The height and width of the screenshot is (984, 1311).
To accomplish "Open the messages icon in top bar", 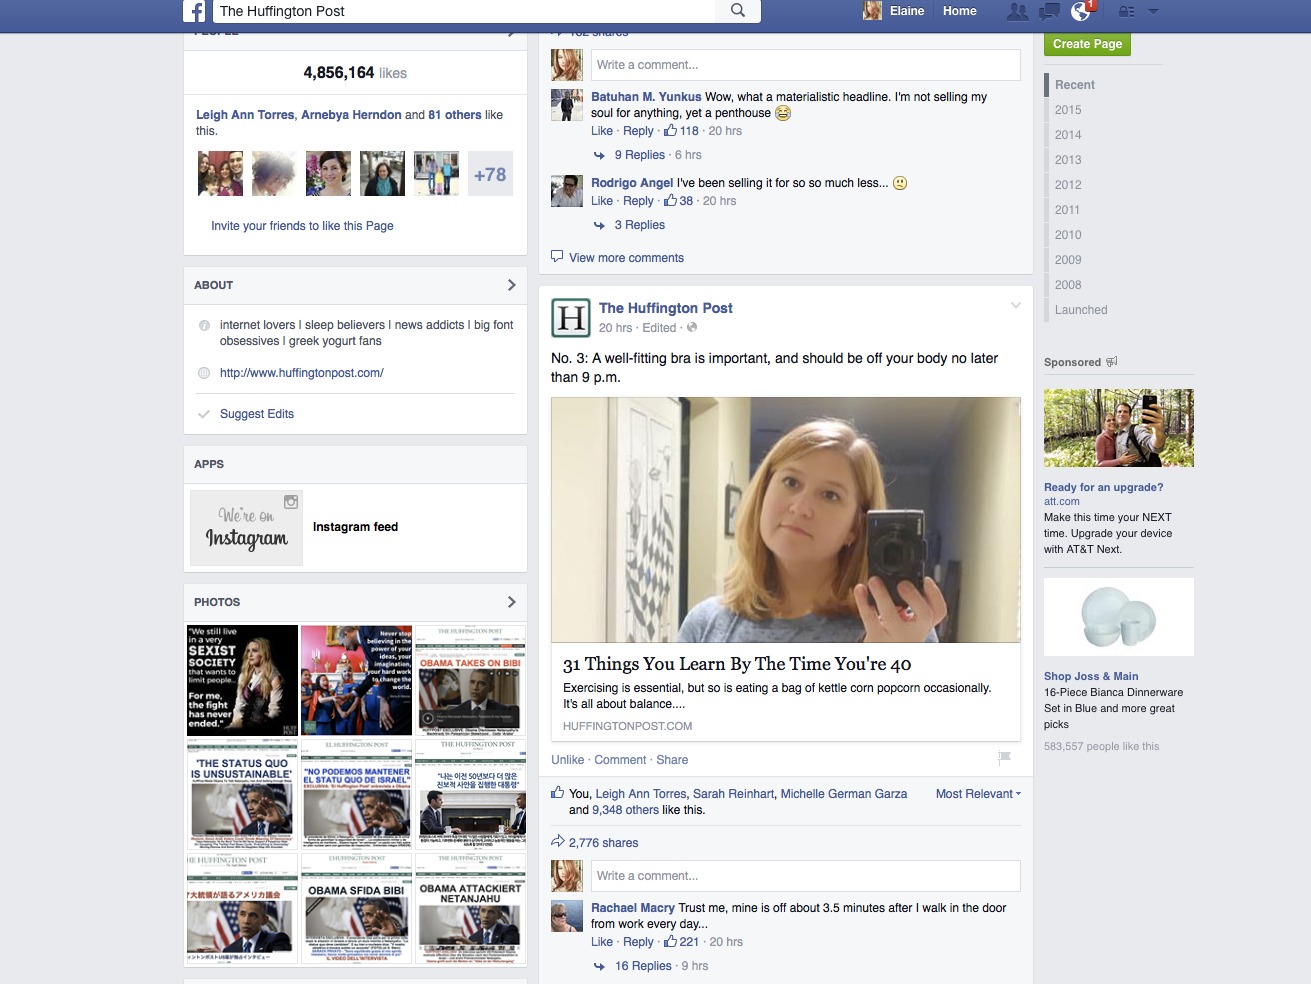I will (1049, 11).
